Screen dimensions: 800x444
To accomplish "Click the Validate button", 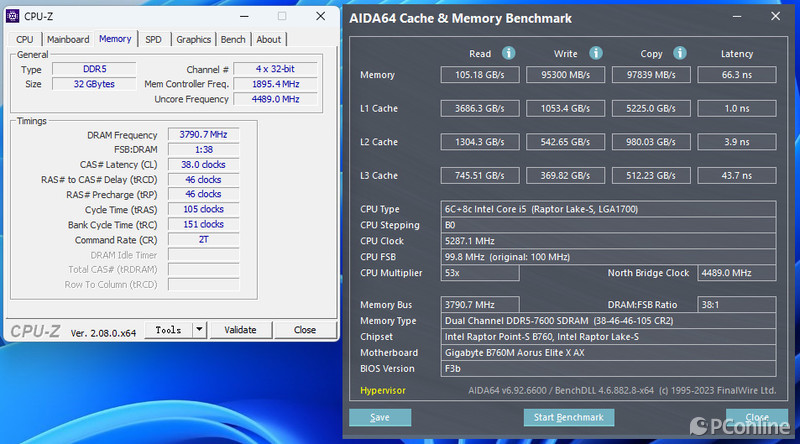I will coord(240,330).
